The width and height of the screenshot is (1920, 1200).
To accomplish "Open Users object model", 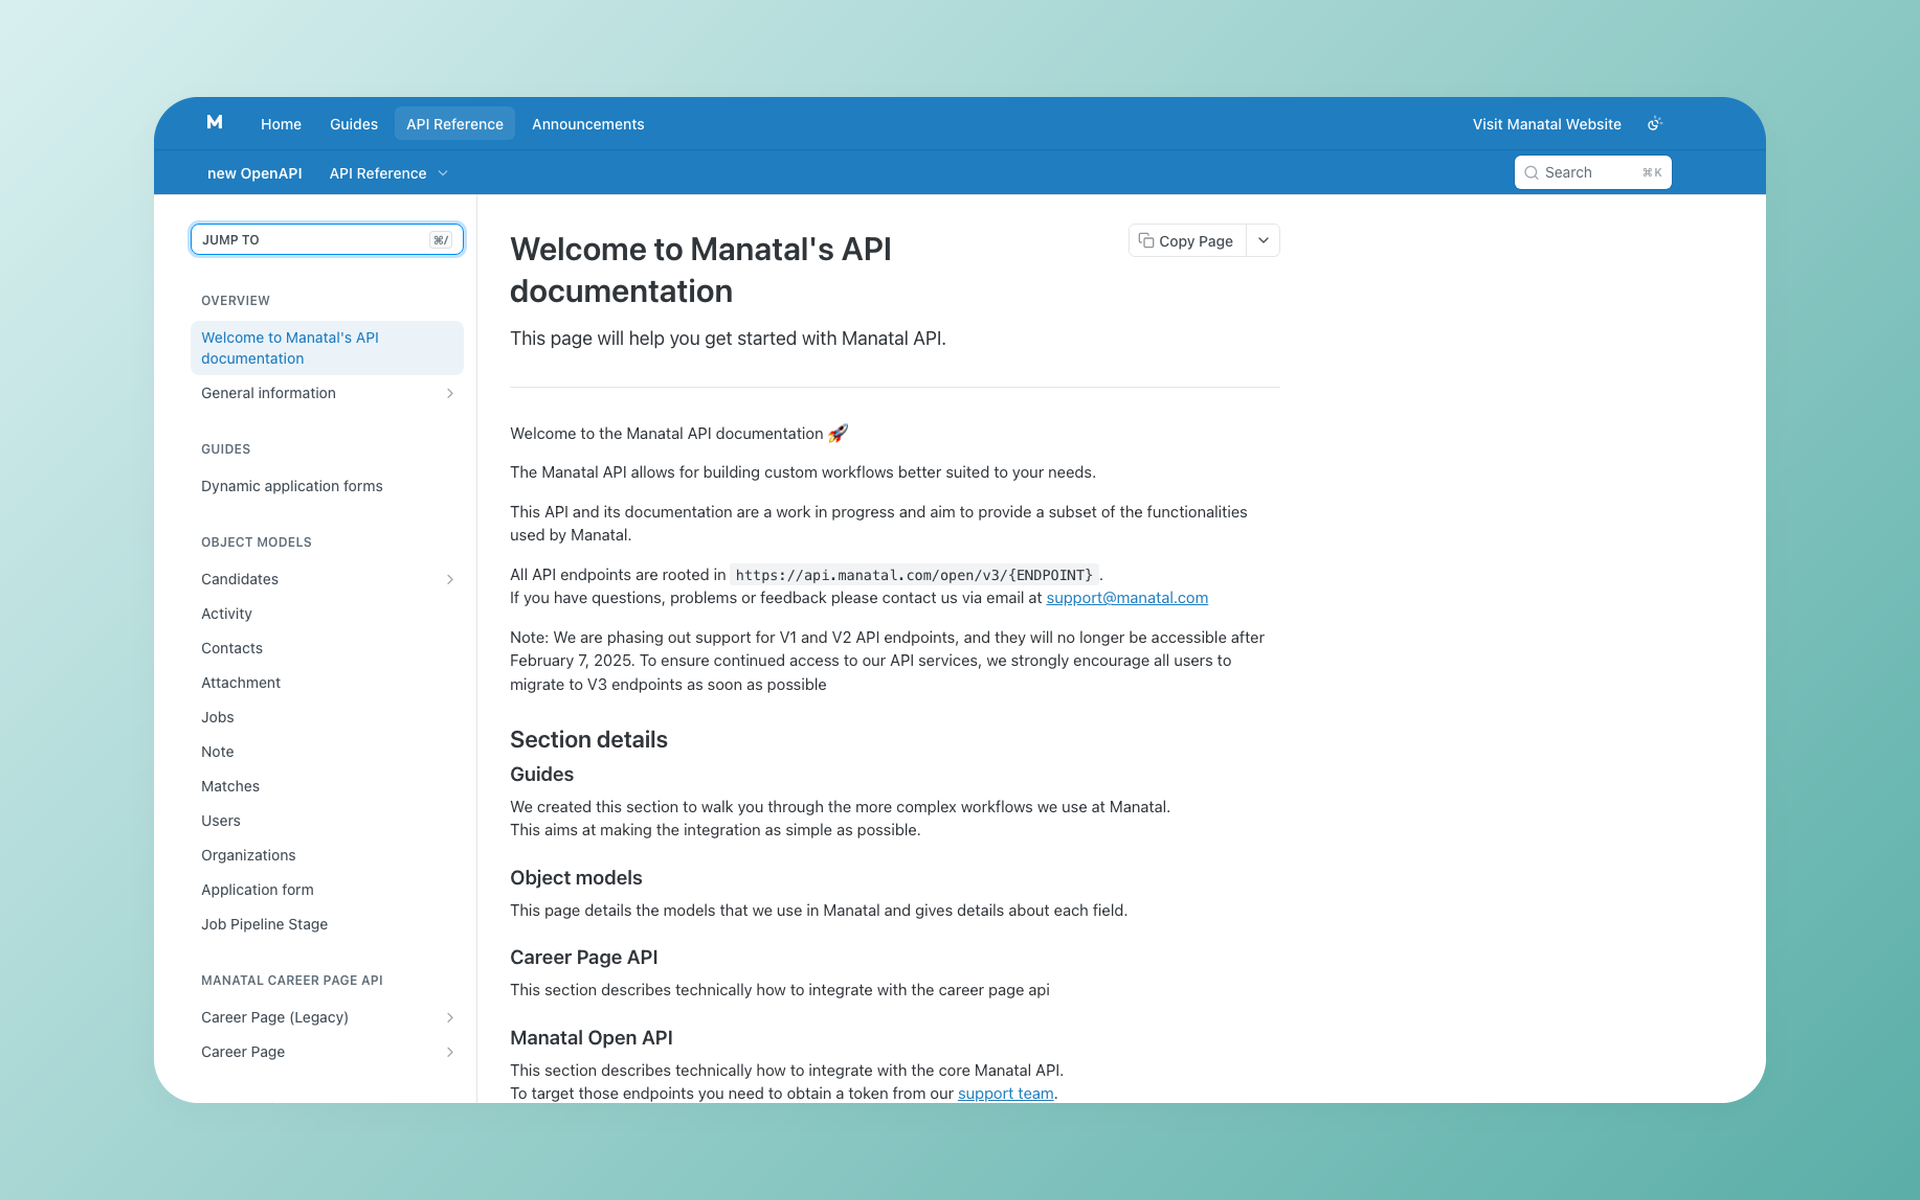I will pos(221,821).
